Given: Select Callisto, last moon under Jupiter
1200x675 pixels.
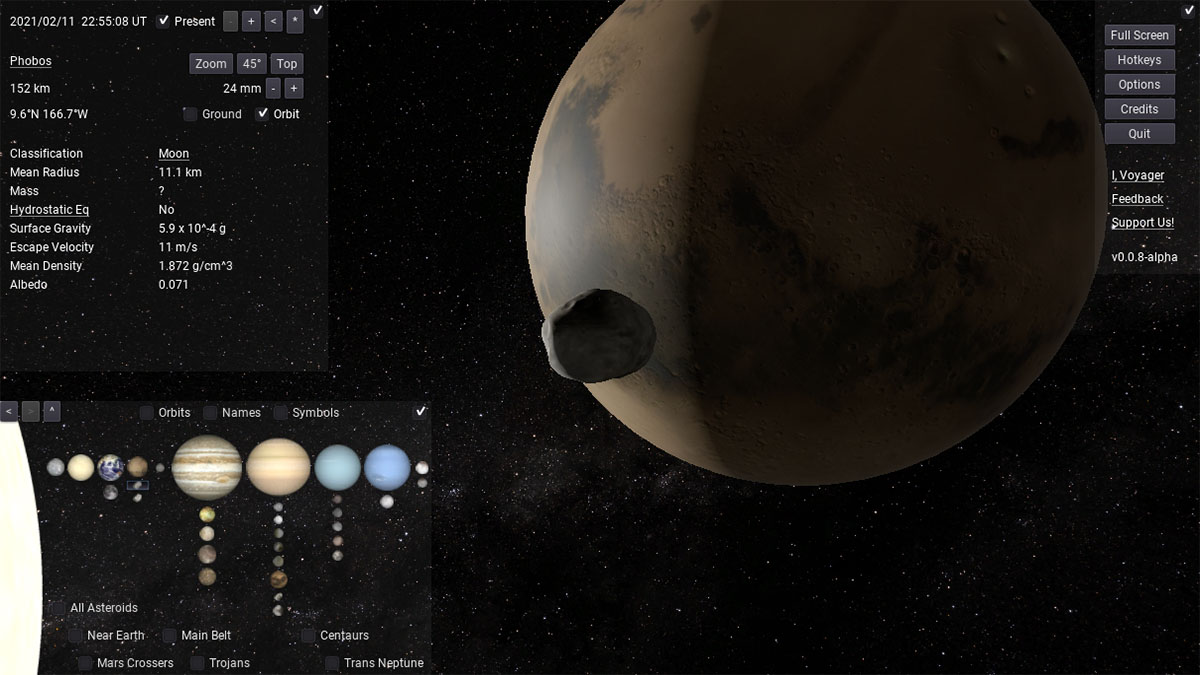Looking at the screenshot, I should coord(207,576).
